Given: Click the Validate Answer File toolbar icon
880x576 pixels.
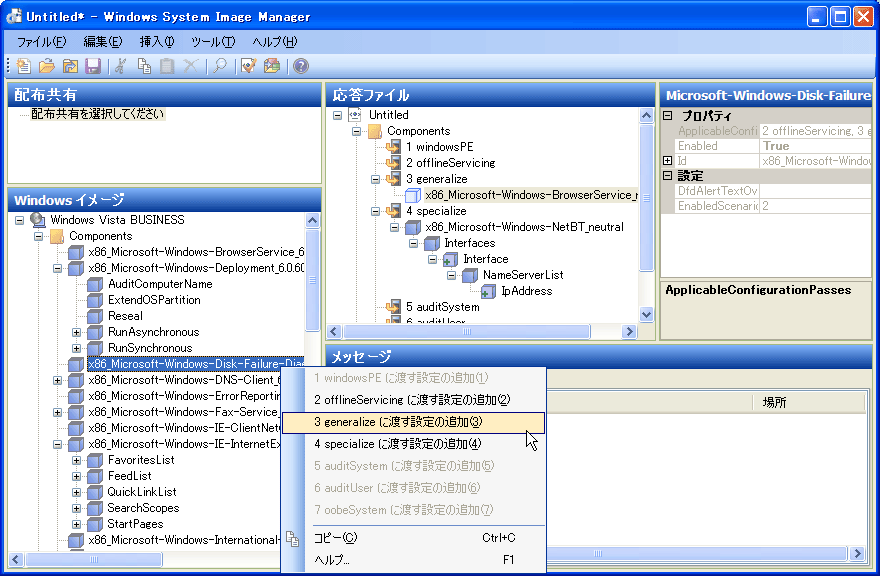Looking at the screenshot, I should coord(248,66).
